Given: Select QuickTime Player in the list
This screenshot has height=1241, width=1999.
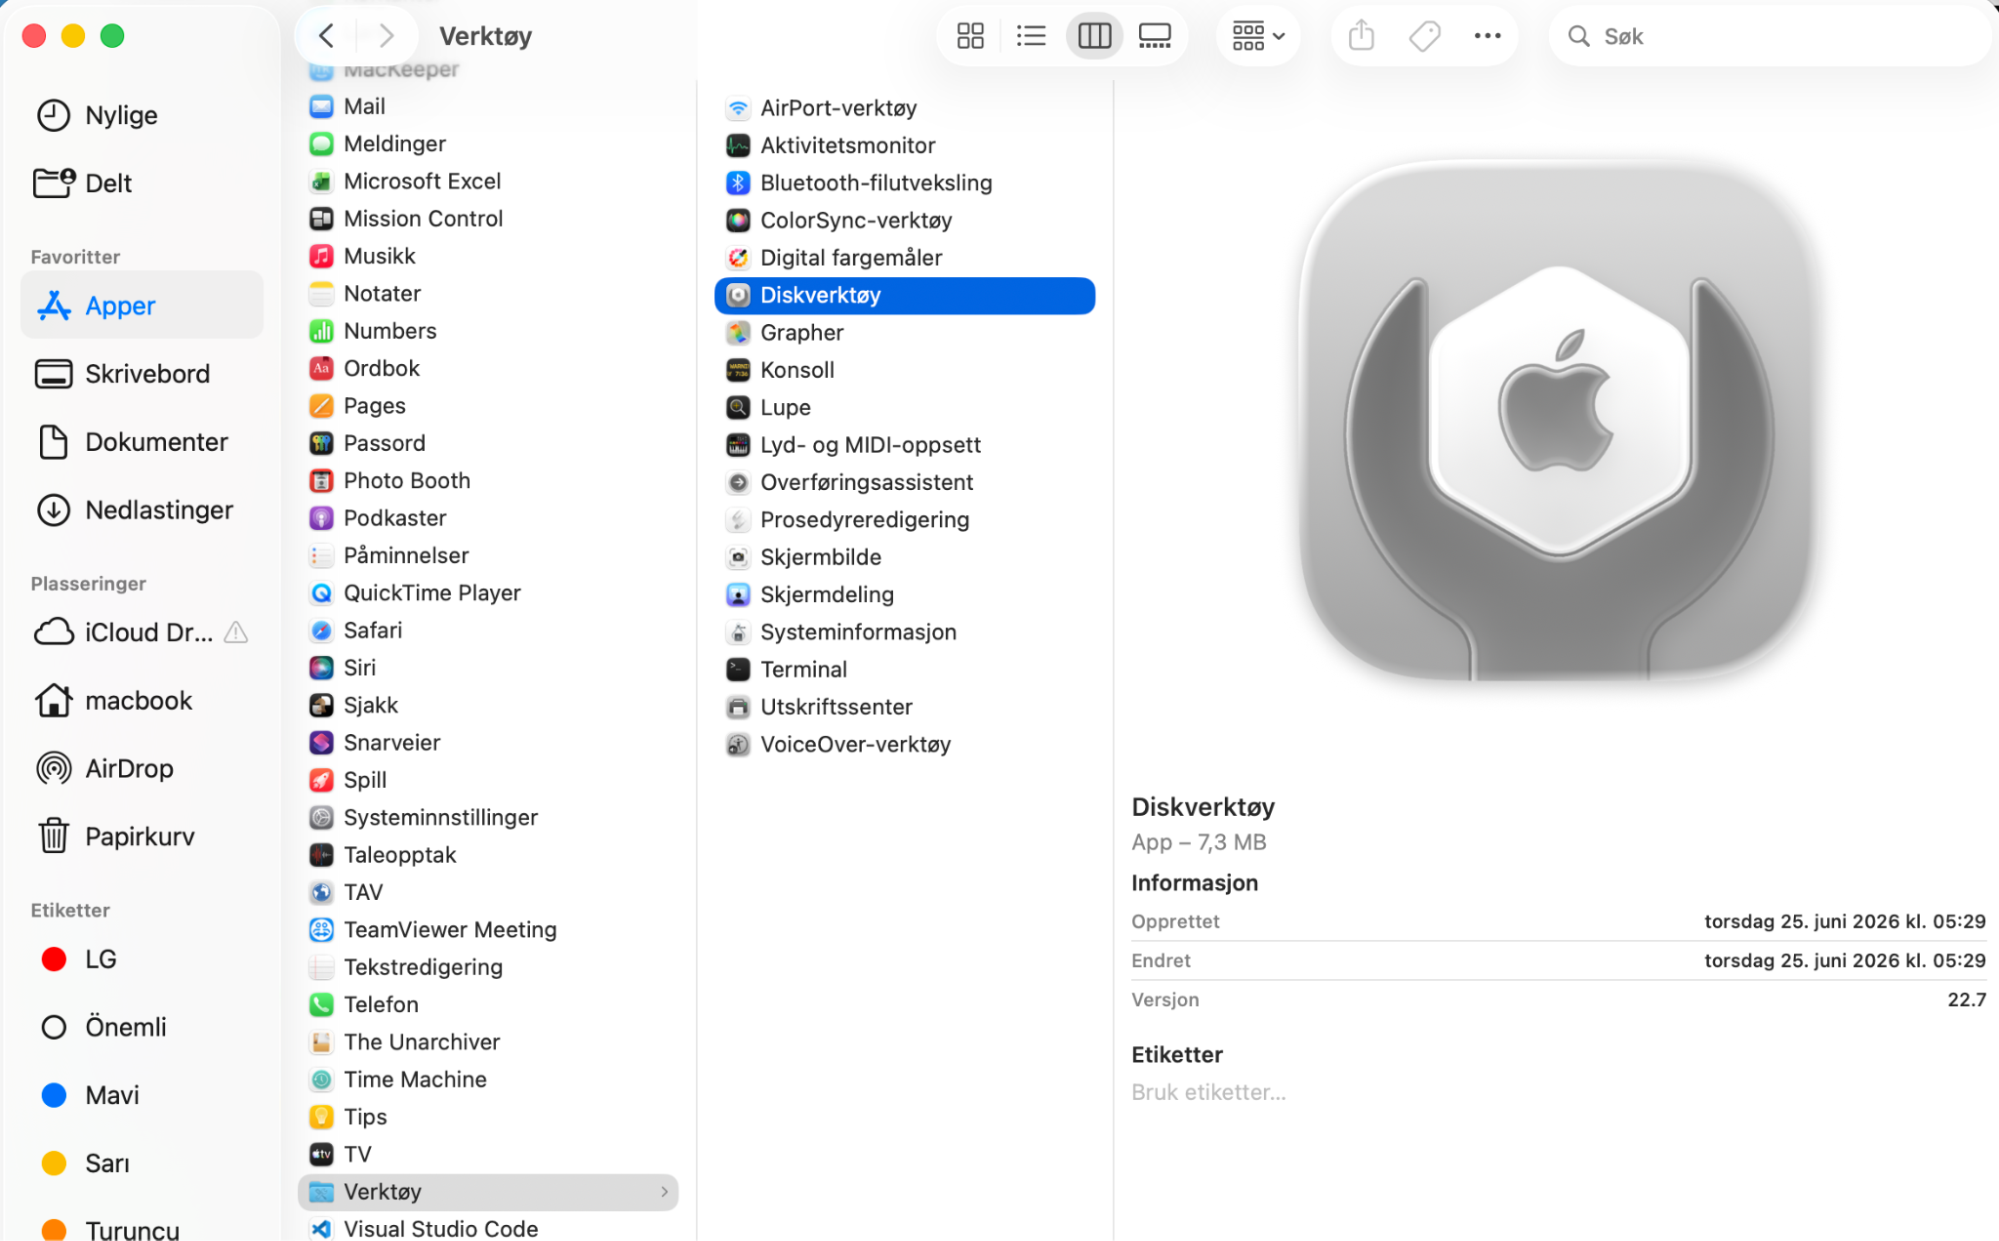Looking at the screenshot, I should point(489,593).
